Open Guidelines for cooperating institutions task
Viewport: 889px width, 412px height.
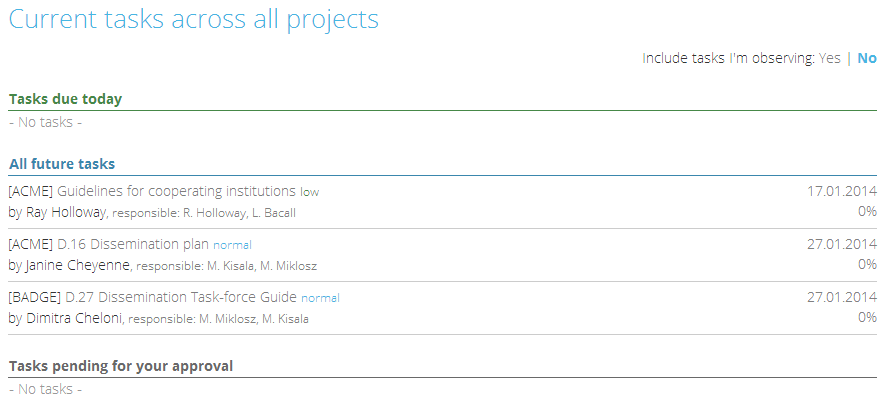tap(176, 191)
